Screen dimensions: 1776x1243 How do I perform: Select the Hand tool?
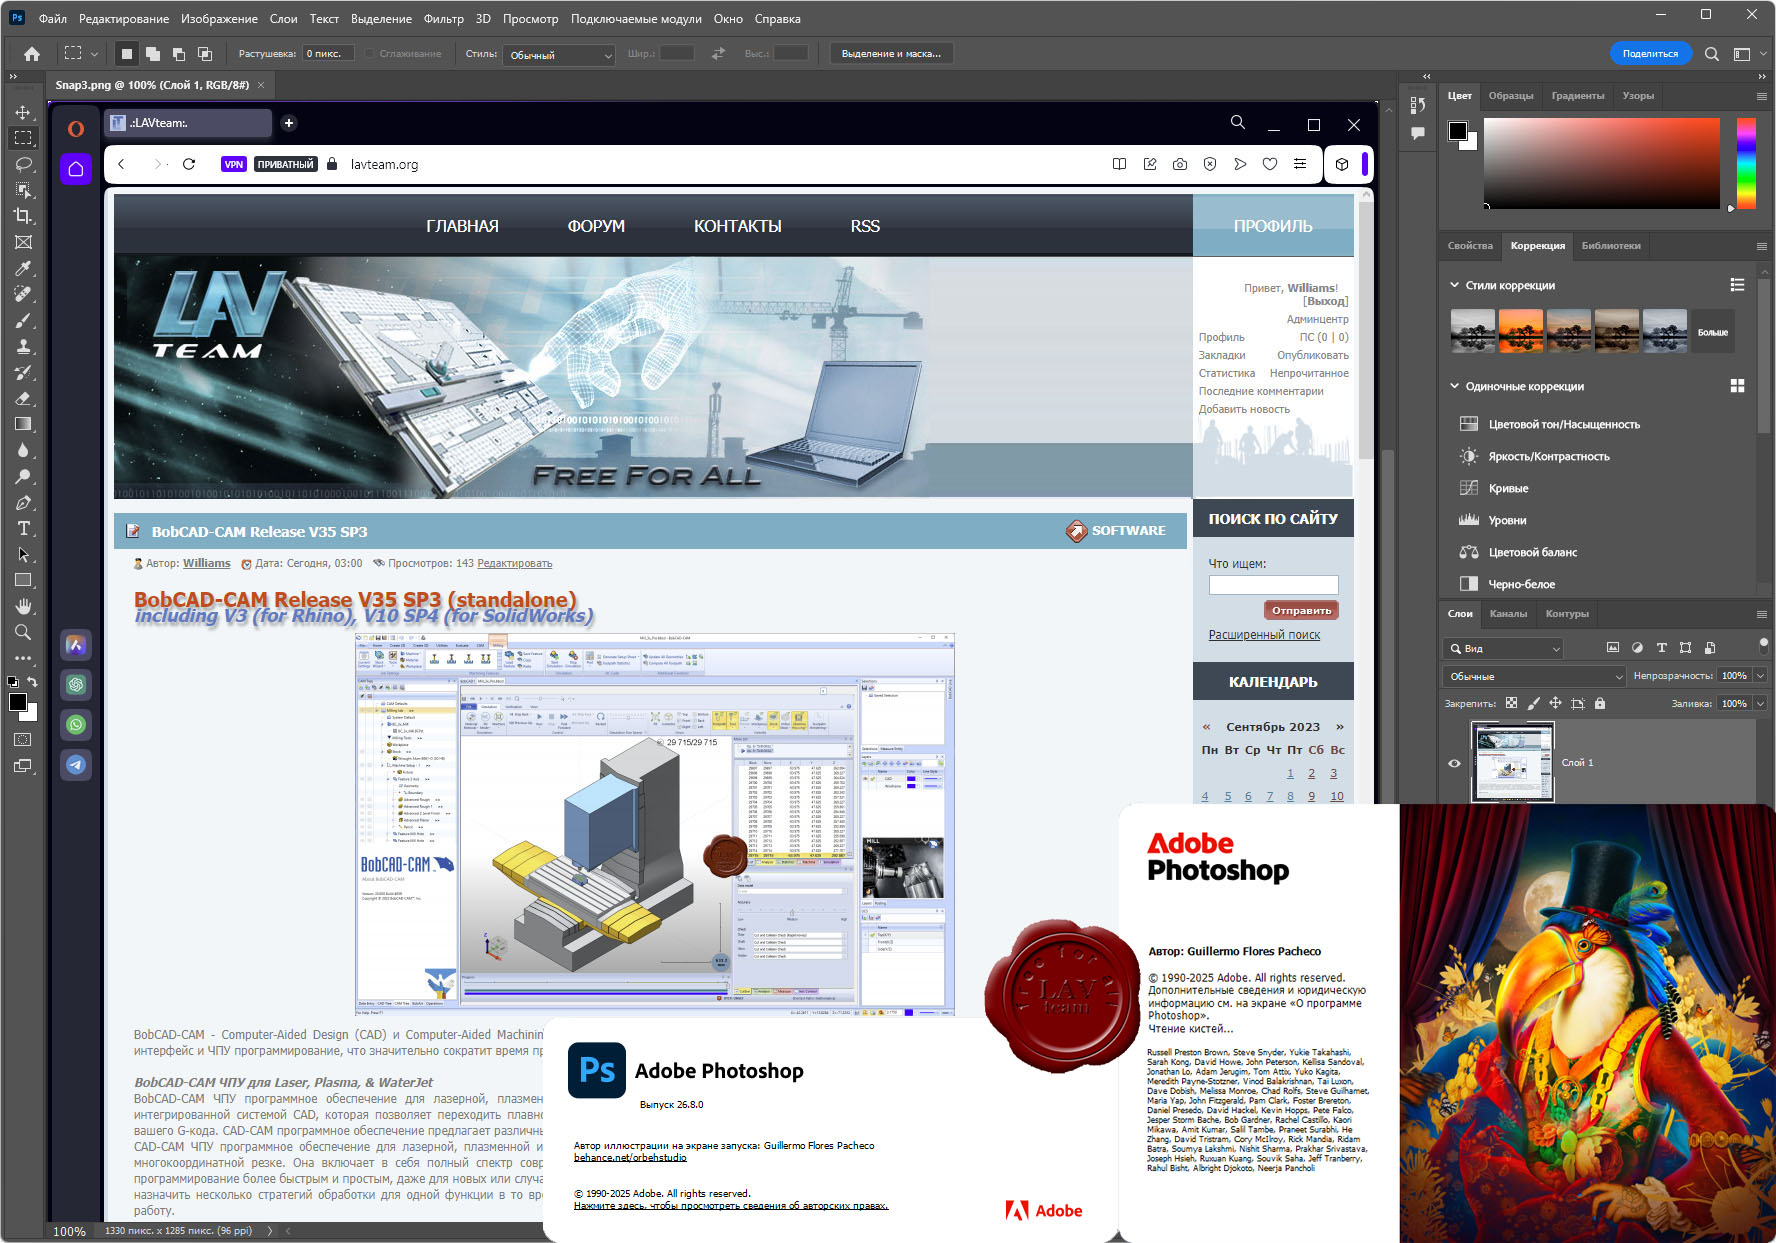click(x=23, y=606)
